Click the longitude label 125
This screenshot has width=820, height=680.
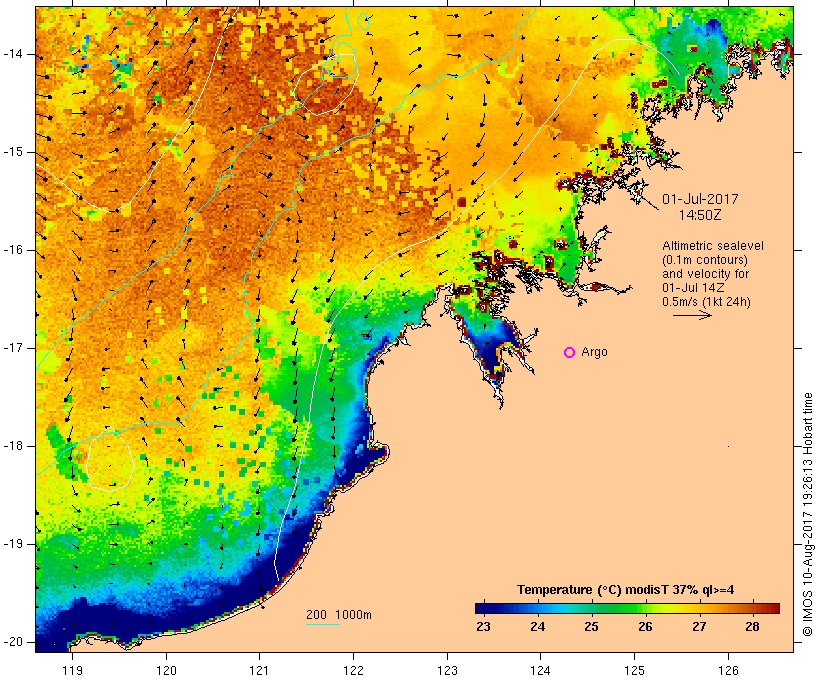pos(634,670)
